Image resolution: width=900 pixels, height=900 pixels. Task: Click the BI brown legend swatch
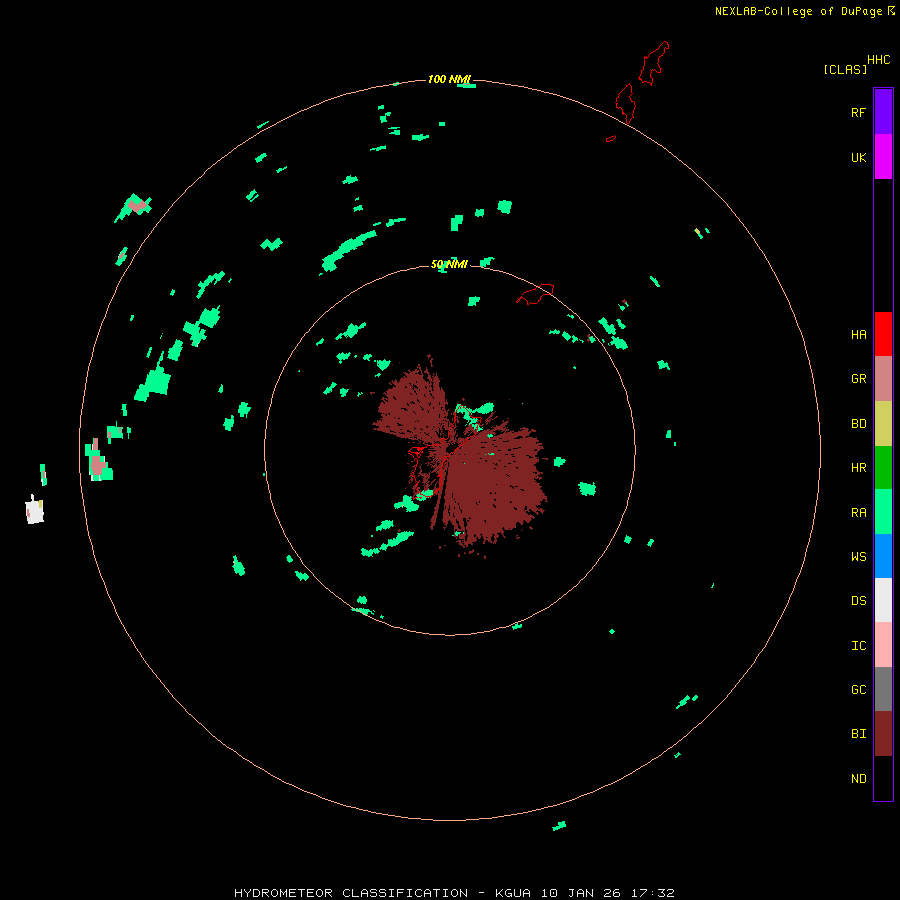click(883, 734)
